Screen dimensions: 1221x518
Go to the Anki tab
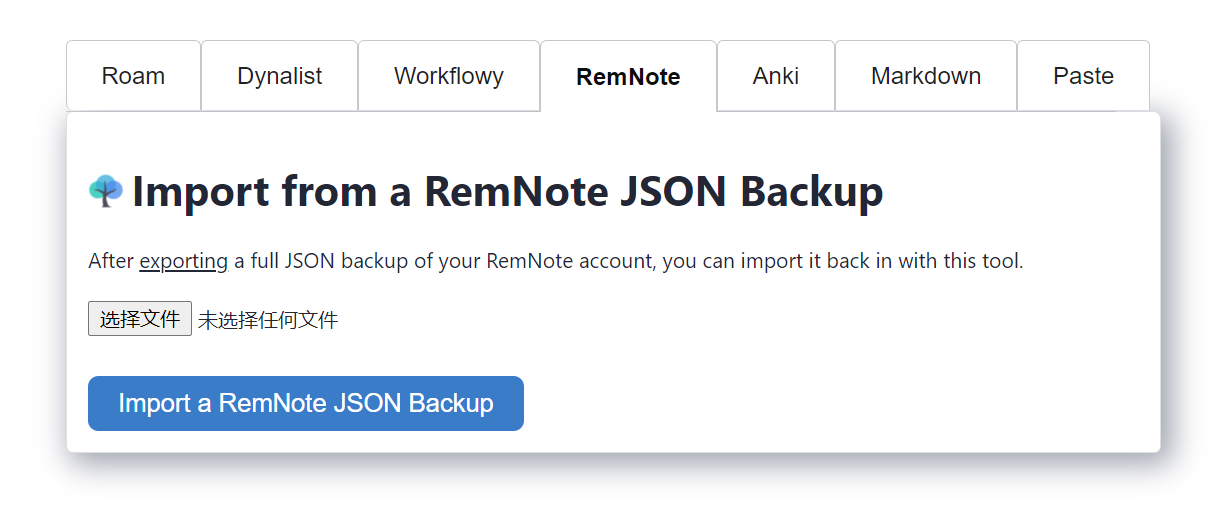point(775,76)
